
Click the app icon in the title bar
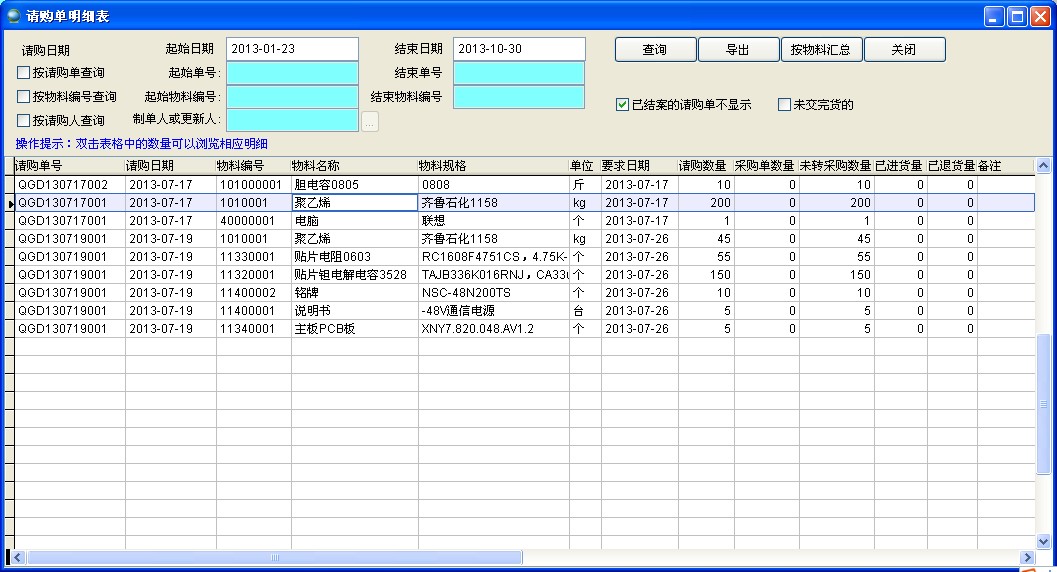point(13,15)
